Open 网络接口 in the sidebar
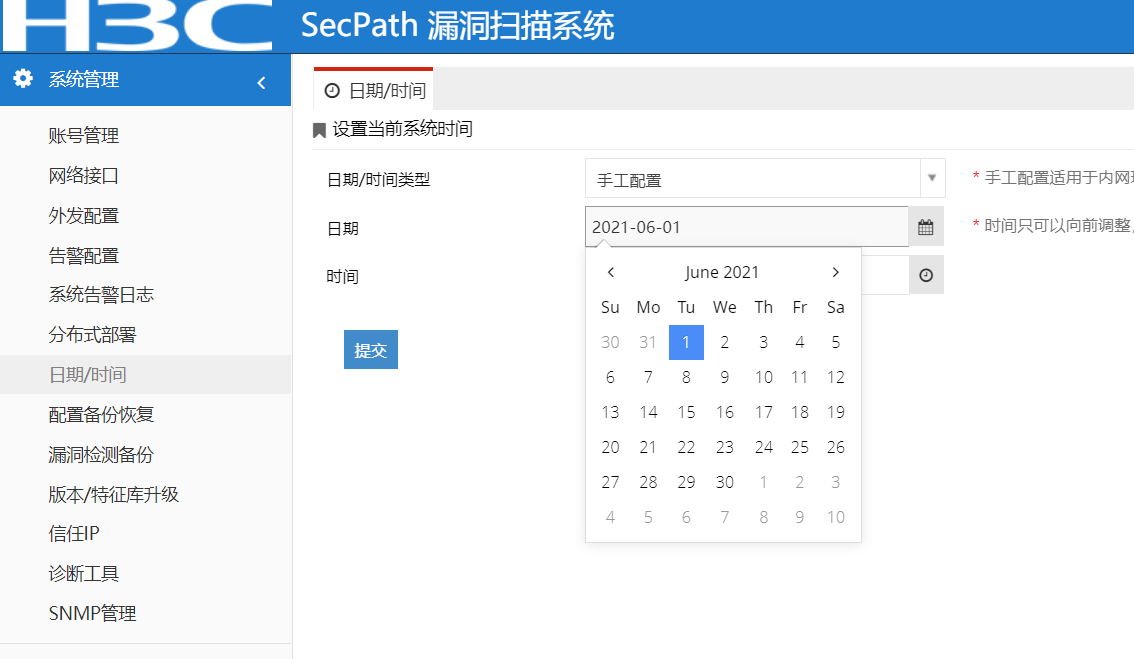This screenshot has width=1134, height=659. point(84,176)
